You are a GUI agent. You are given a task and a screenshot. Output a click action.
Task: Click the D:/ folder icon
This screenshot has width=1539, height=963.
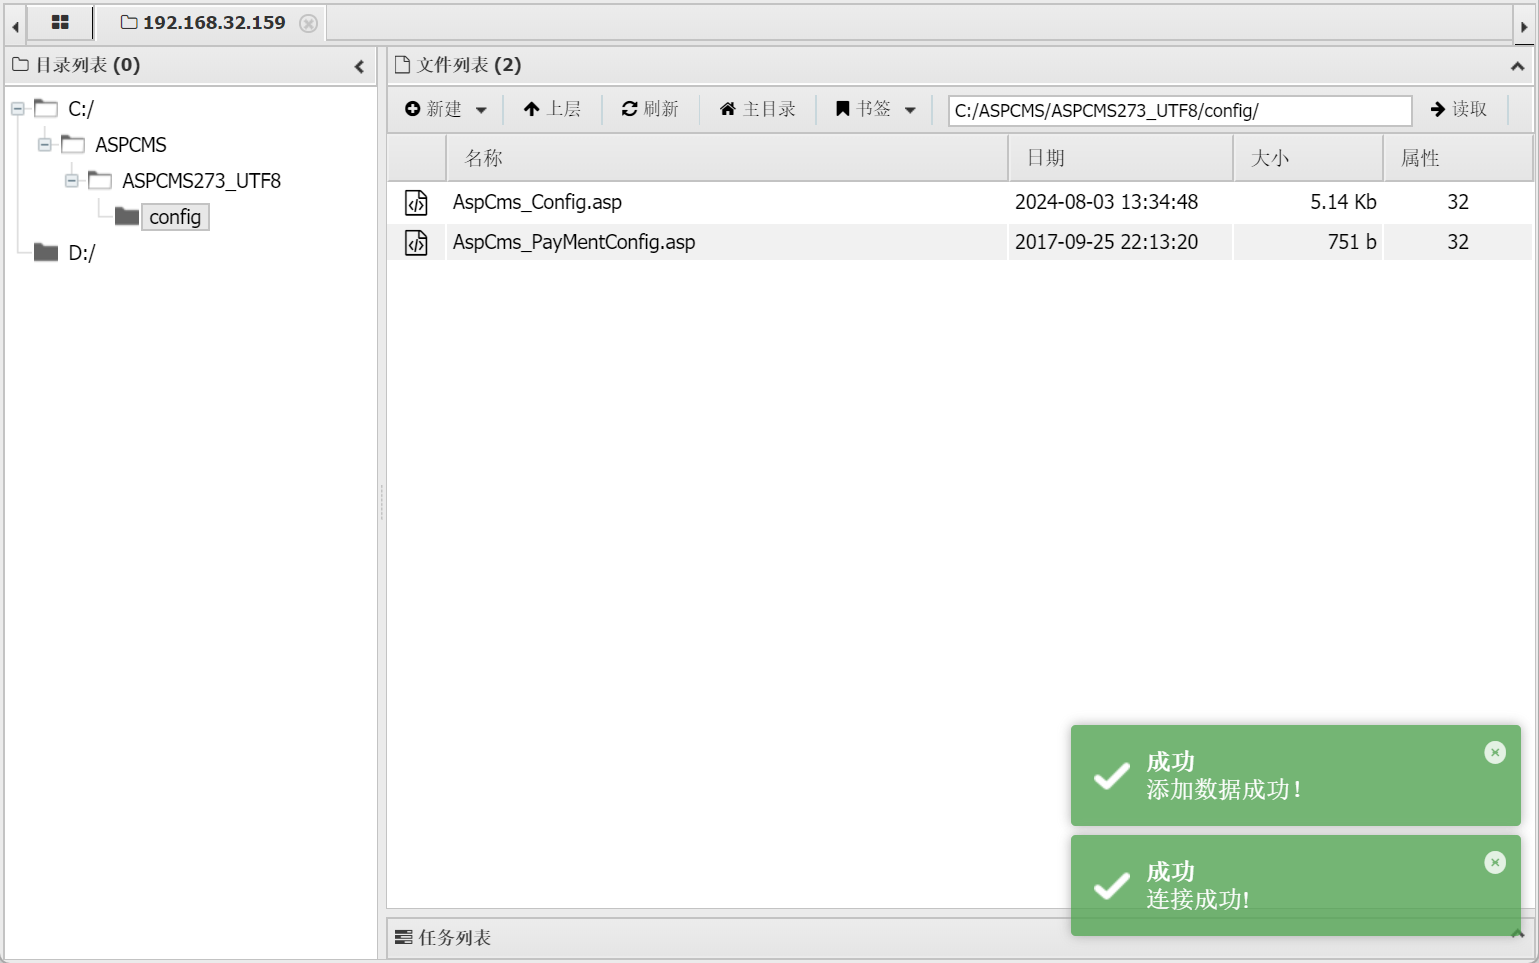coord(46,252)
